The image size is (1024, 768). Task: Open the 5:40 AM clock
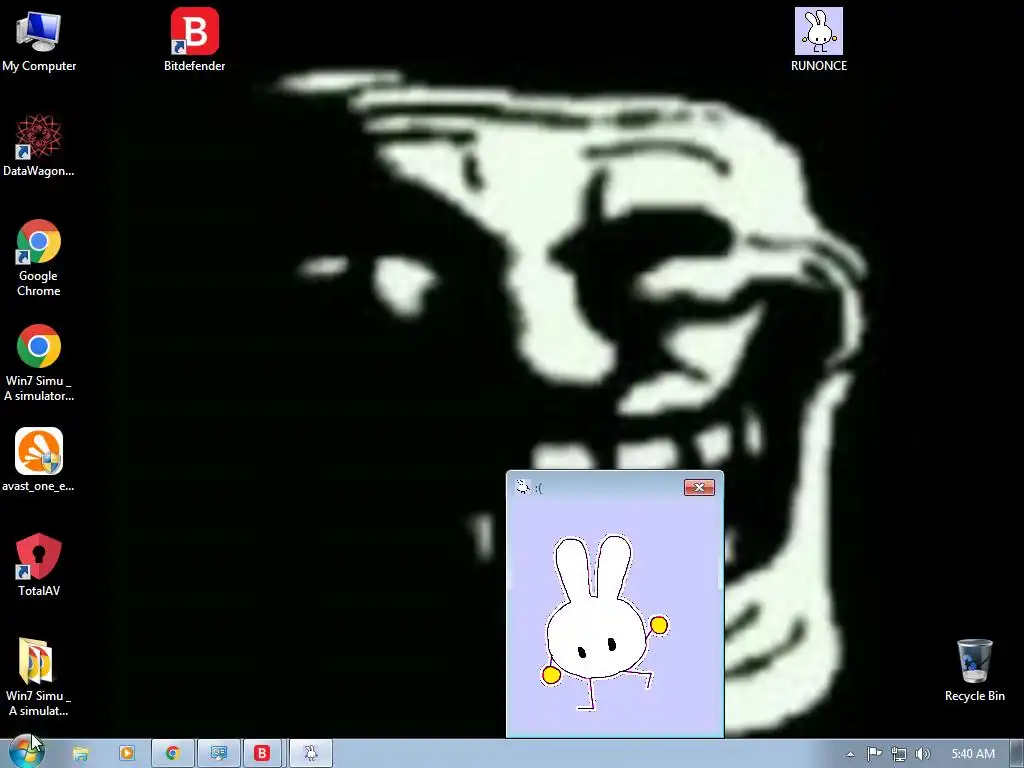pyautogui.click(x=973, y=754)
